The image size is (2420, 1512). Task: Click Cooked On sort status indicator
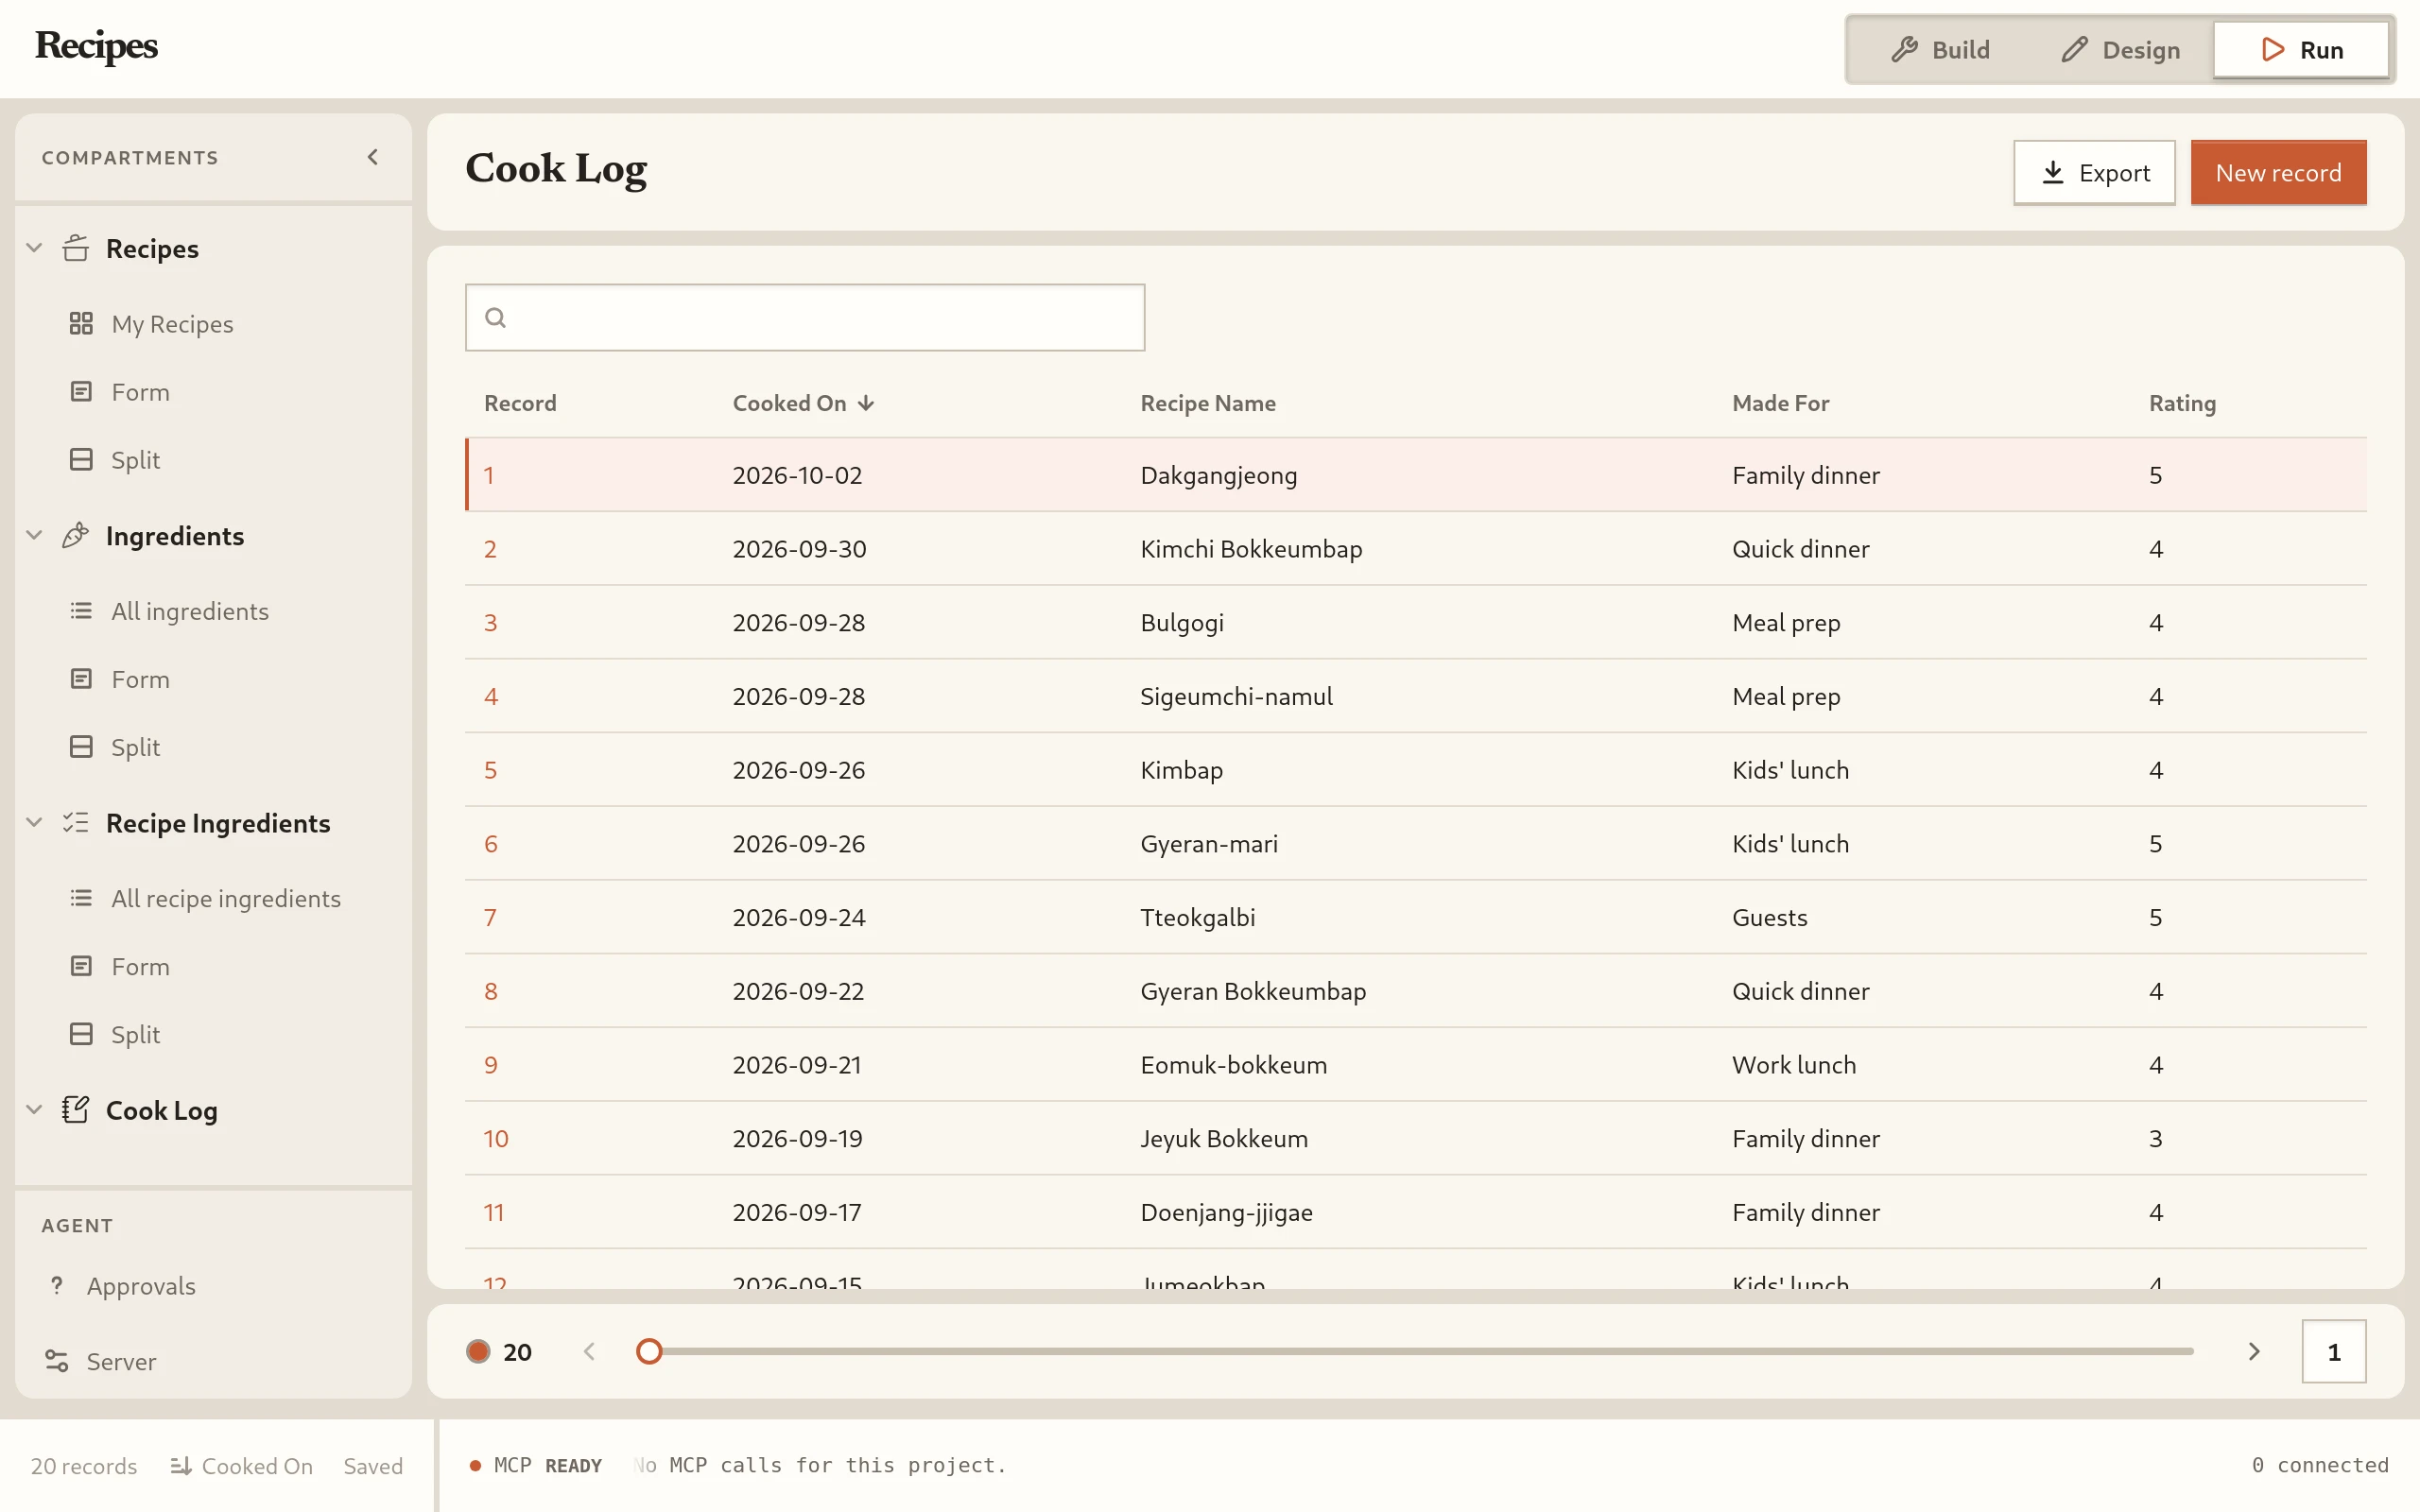pyautogui.click(x=241, y=1465)
